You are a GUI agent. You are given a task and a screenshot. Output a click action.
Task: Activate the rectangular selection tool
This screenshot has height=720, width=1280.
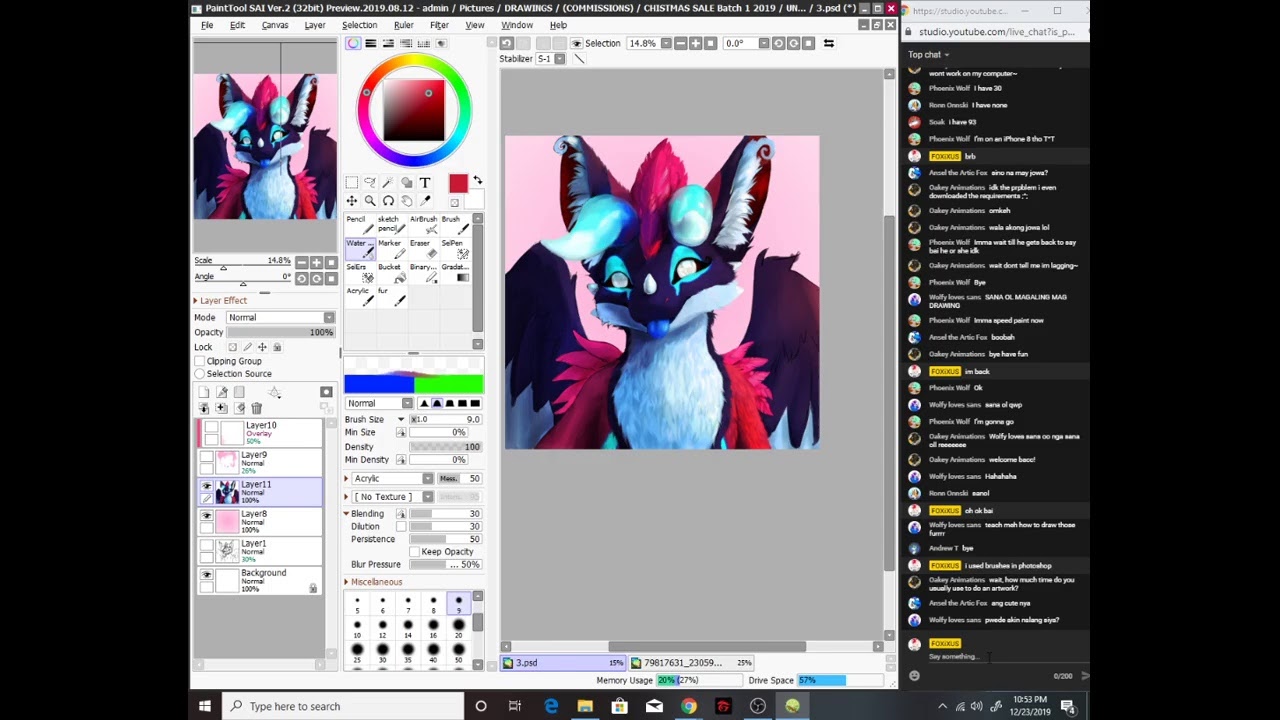(351, 183)
